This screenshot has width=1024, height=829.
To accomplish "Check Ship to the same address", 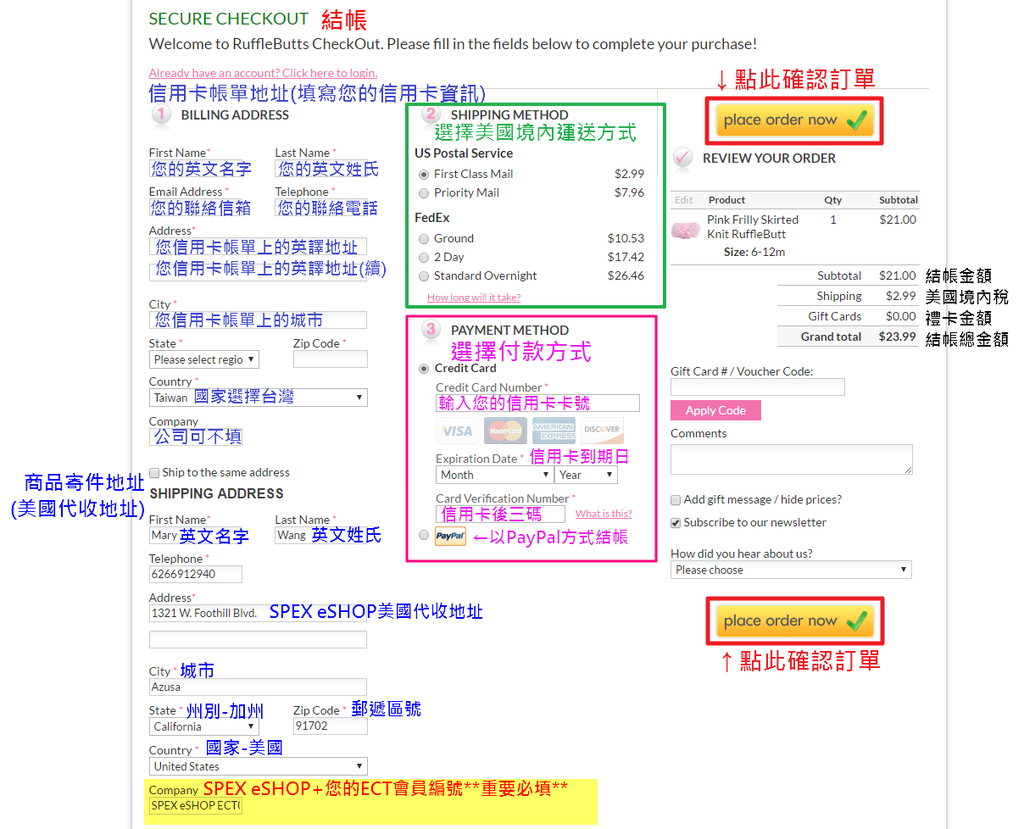I will click(x=154, y=473).
